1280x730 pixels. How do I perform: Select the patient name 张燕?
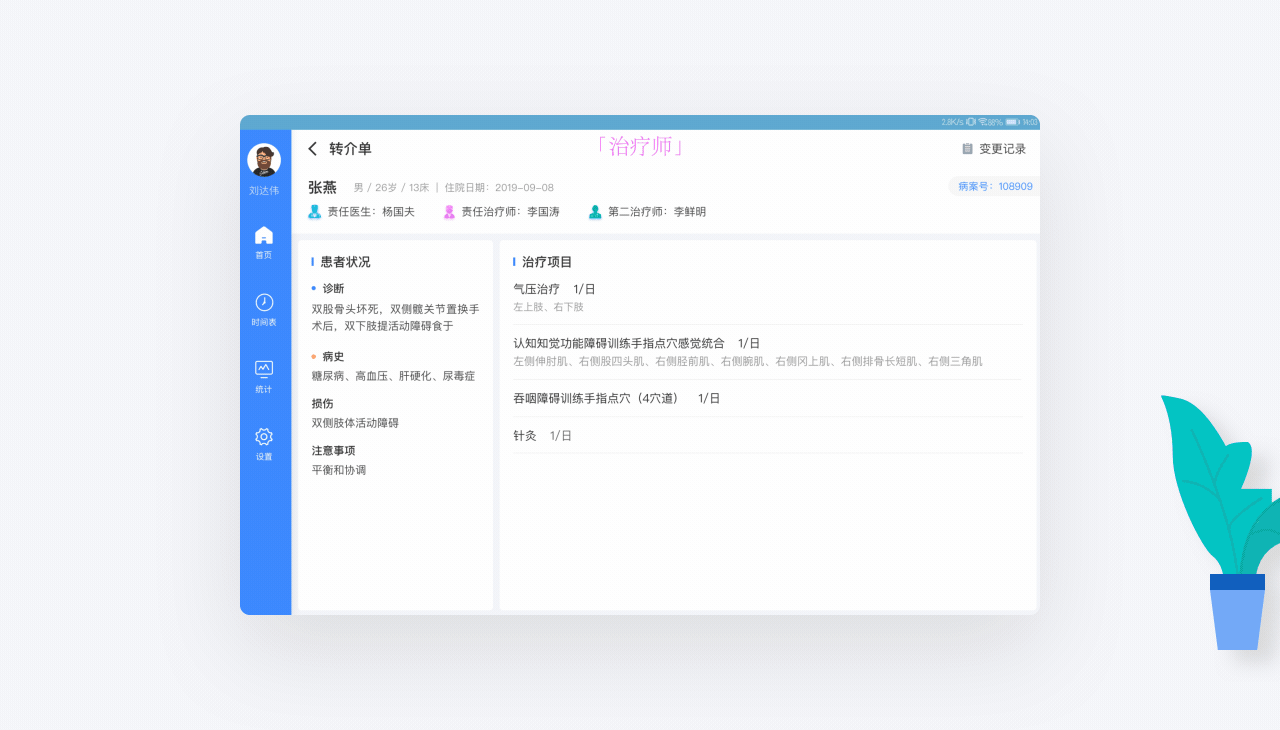(x=322, y=187)
